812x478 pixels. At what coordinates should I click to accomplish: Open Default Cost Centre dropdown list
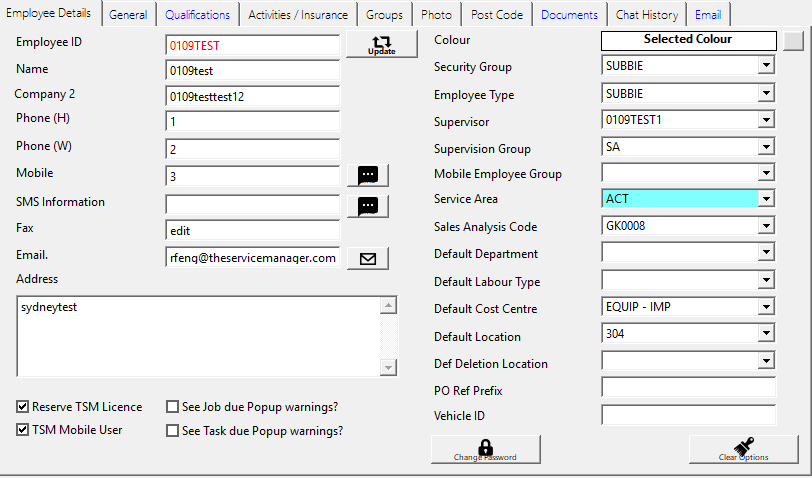tap(766, 307)
